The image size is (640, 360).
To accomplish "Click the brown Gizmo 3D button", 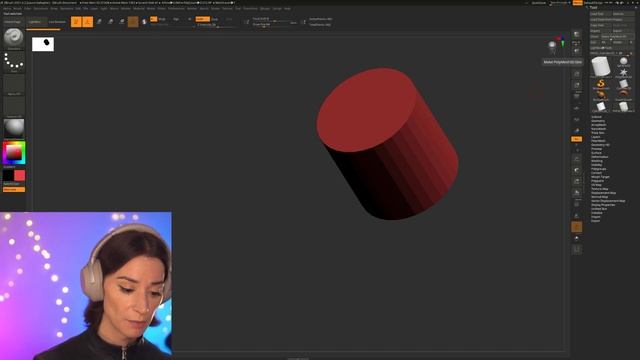I will tap(133, 22).
